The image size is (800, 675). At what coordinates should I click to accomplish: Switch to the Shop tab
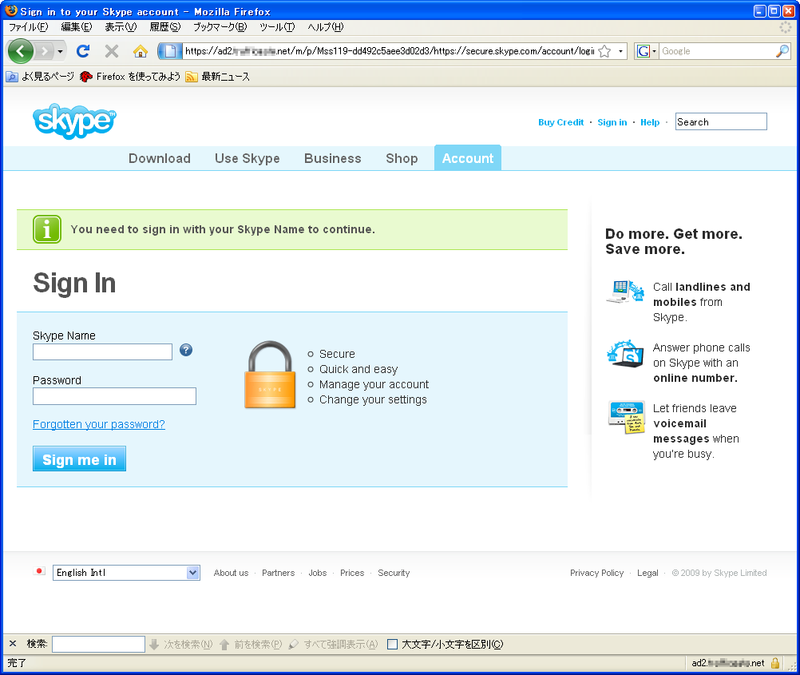pyautogui.click(x=402, y=158)
